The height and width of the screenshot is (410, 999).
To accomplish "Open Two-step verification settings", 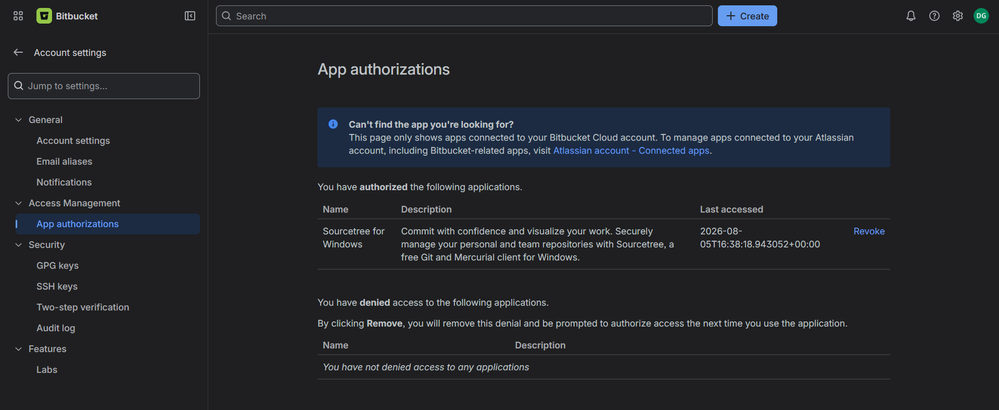I will [83, 308].
